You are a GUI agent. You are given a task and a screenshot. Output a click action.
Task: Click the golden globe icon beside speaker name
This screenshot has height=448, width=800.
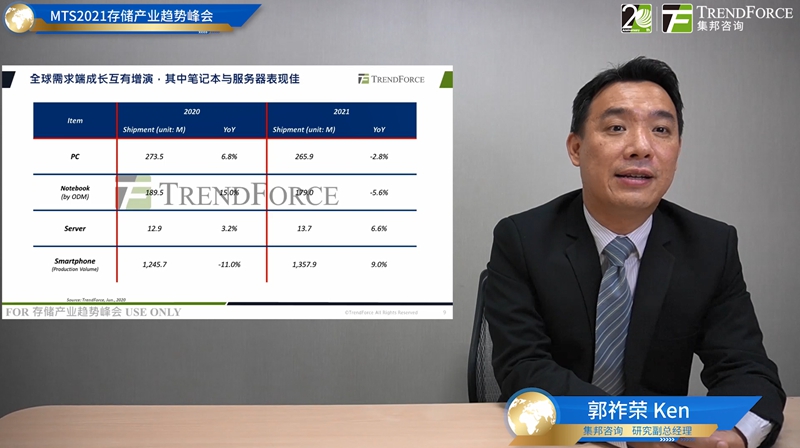click(532, 417)
